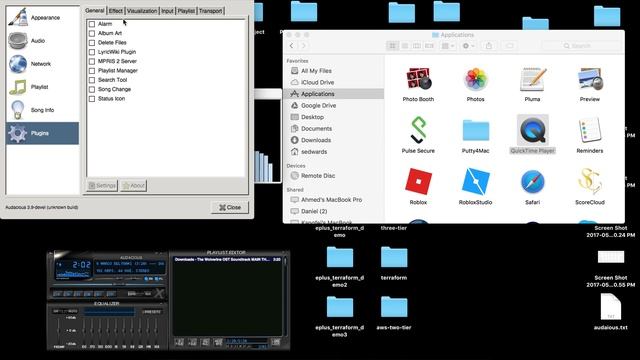This screenshot has width=640, height=360.
Task: Select the Putty4Mac folder icon
Action: click(x=476, y=131)
